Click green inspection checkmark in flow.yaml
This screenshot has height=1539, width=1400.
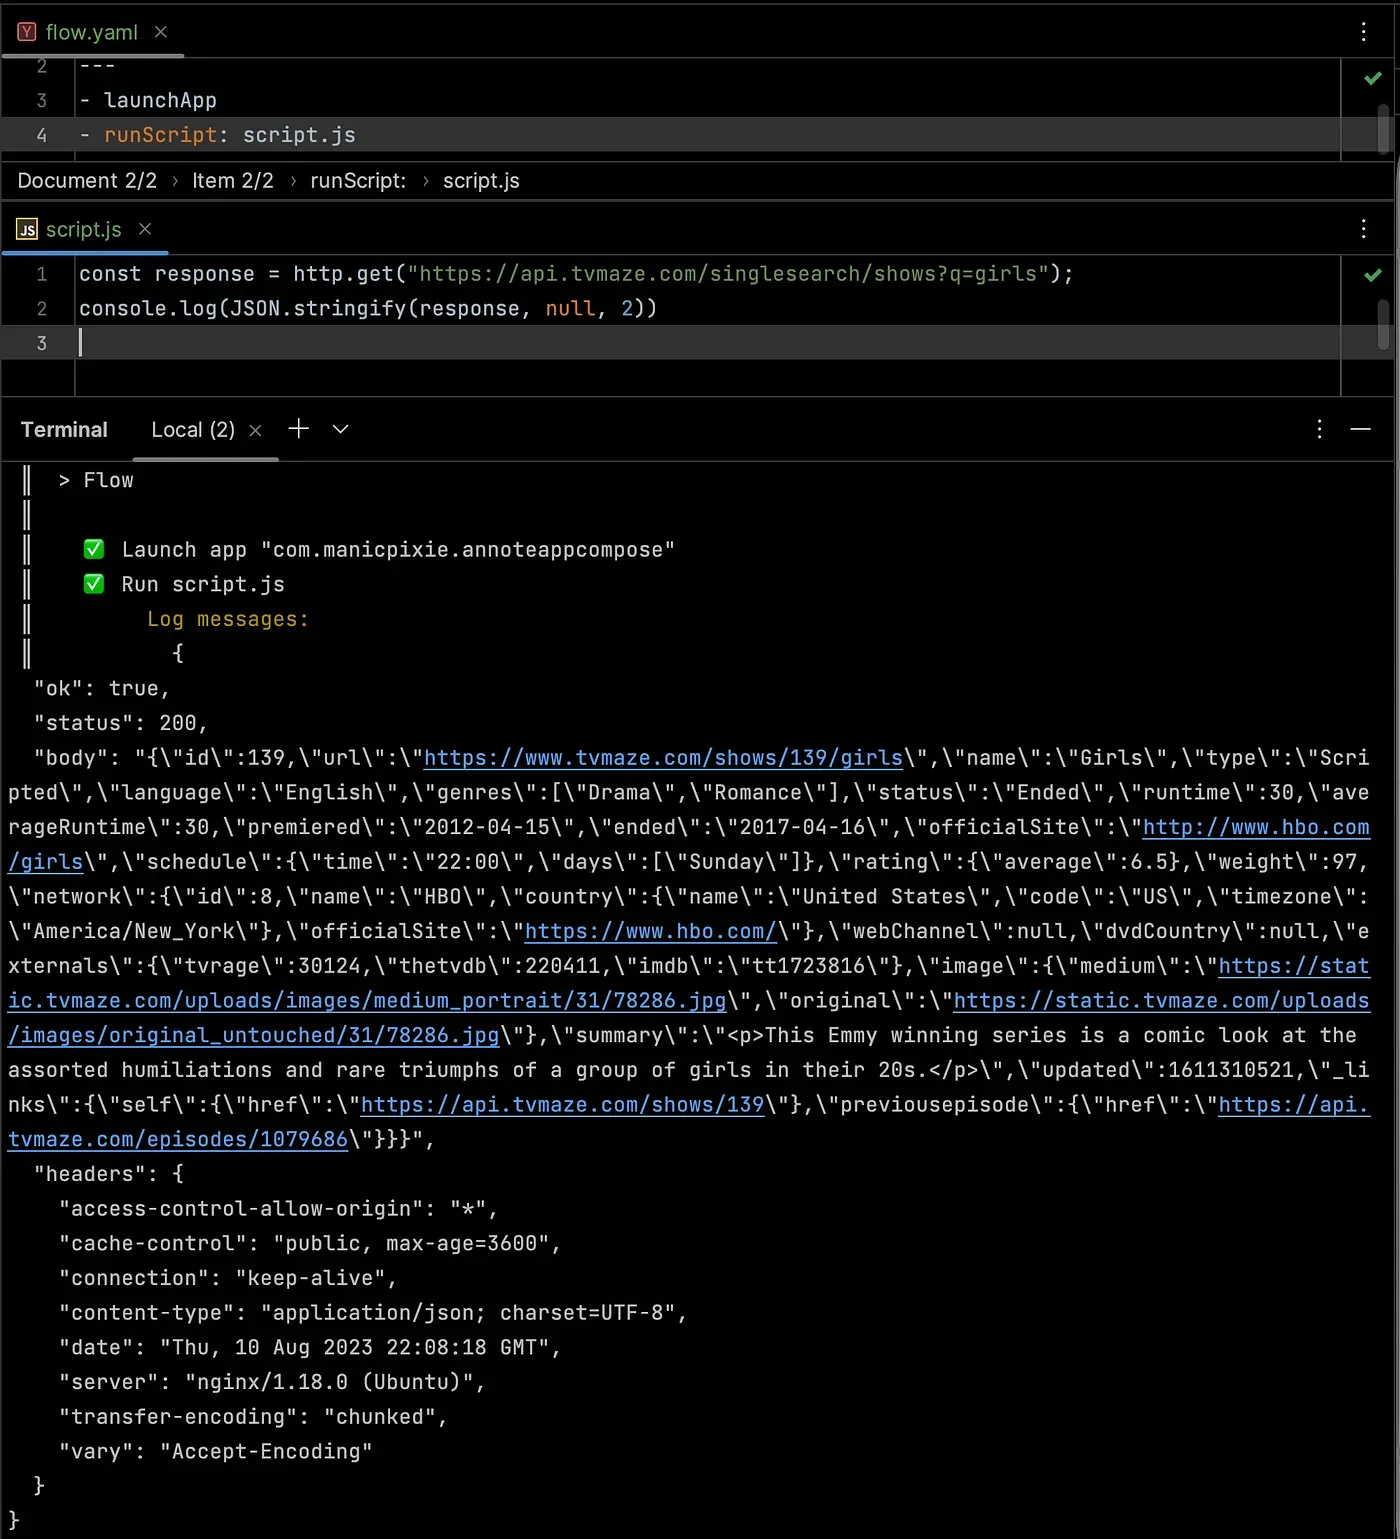click(x=1372, y=78)
